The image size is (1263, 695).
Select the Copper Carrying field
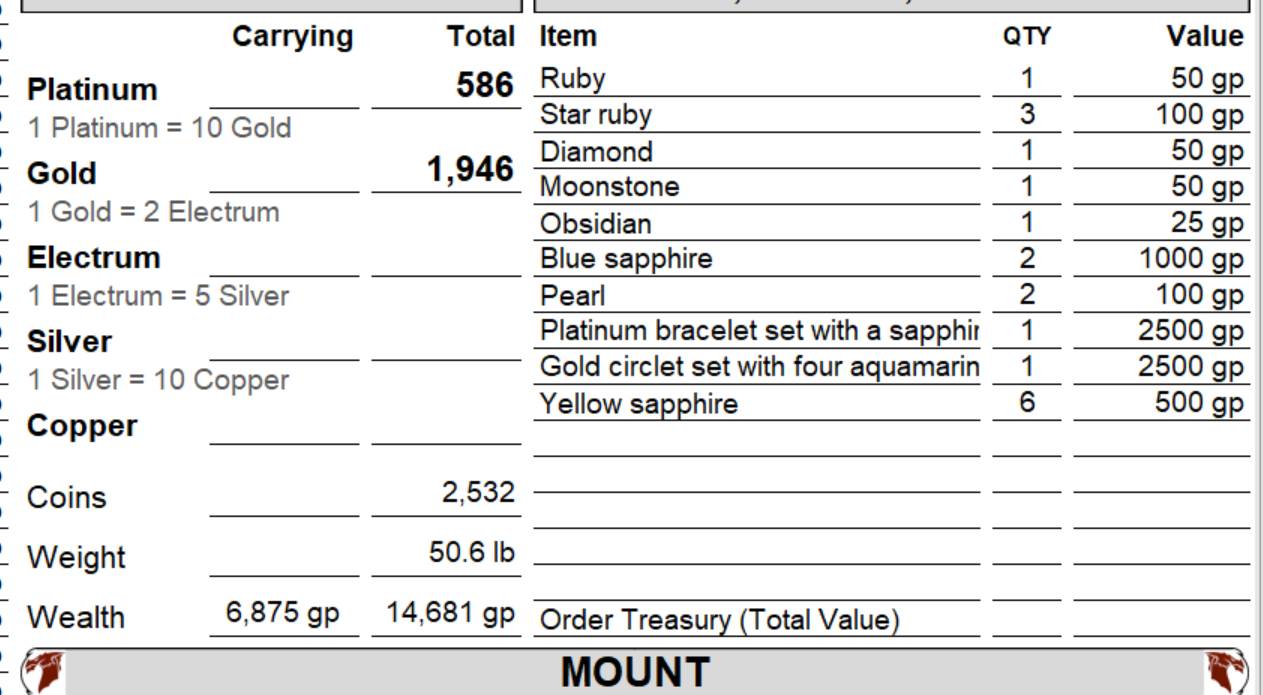pyautogui.click(x=284, y=424)
